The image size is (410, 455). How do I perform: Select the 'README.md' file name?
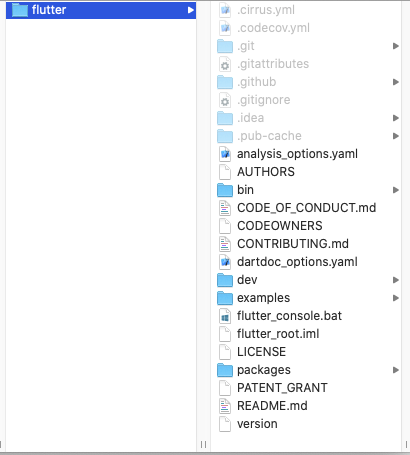tap(272, 406)
